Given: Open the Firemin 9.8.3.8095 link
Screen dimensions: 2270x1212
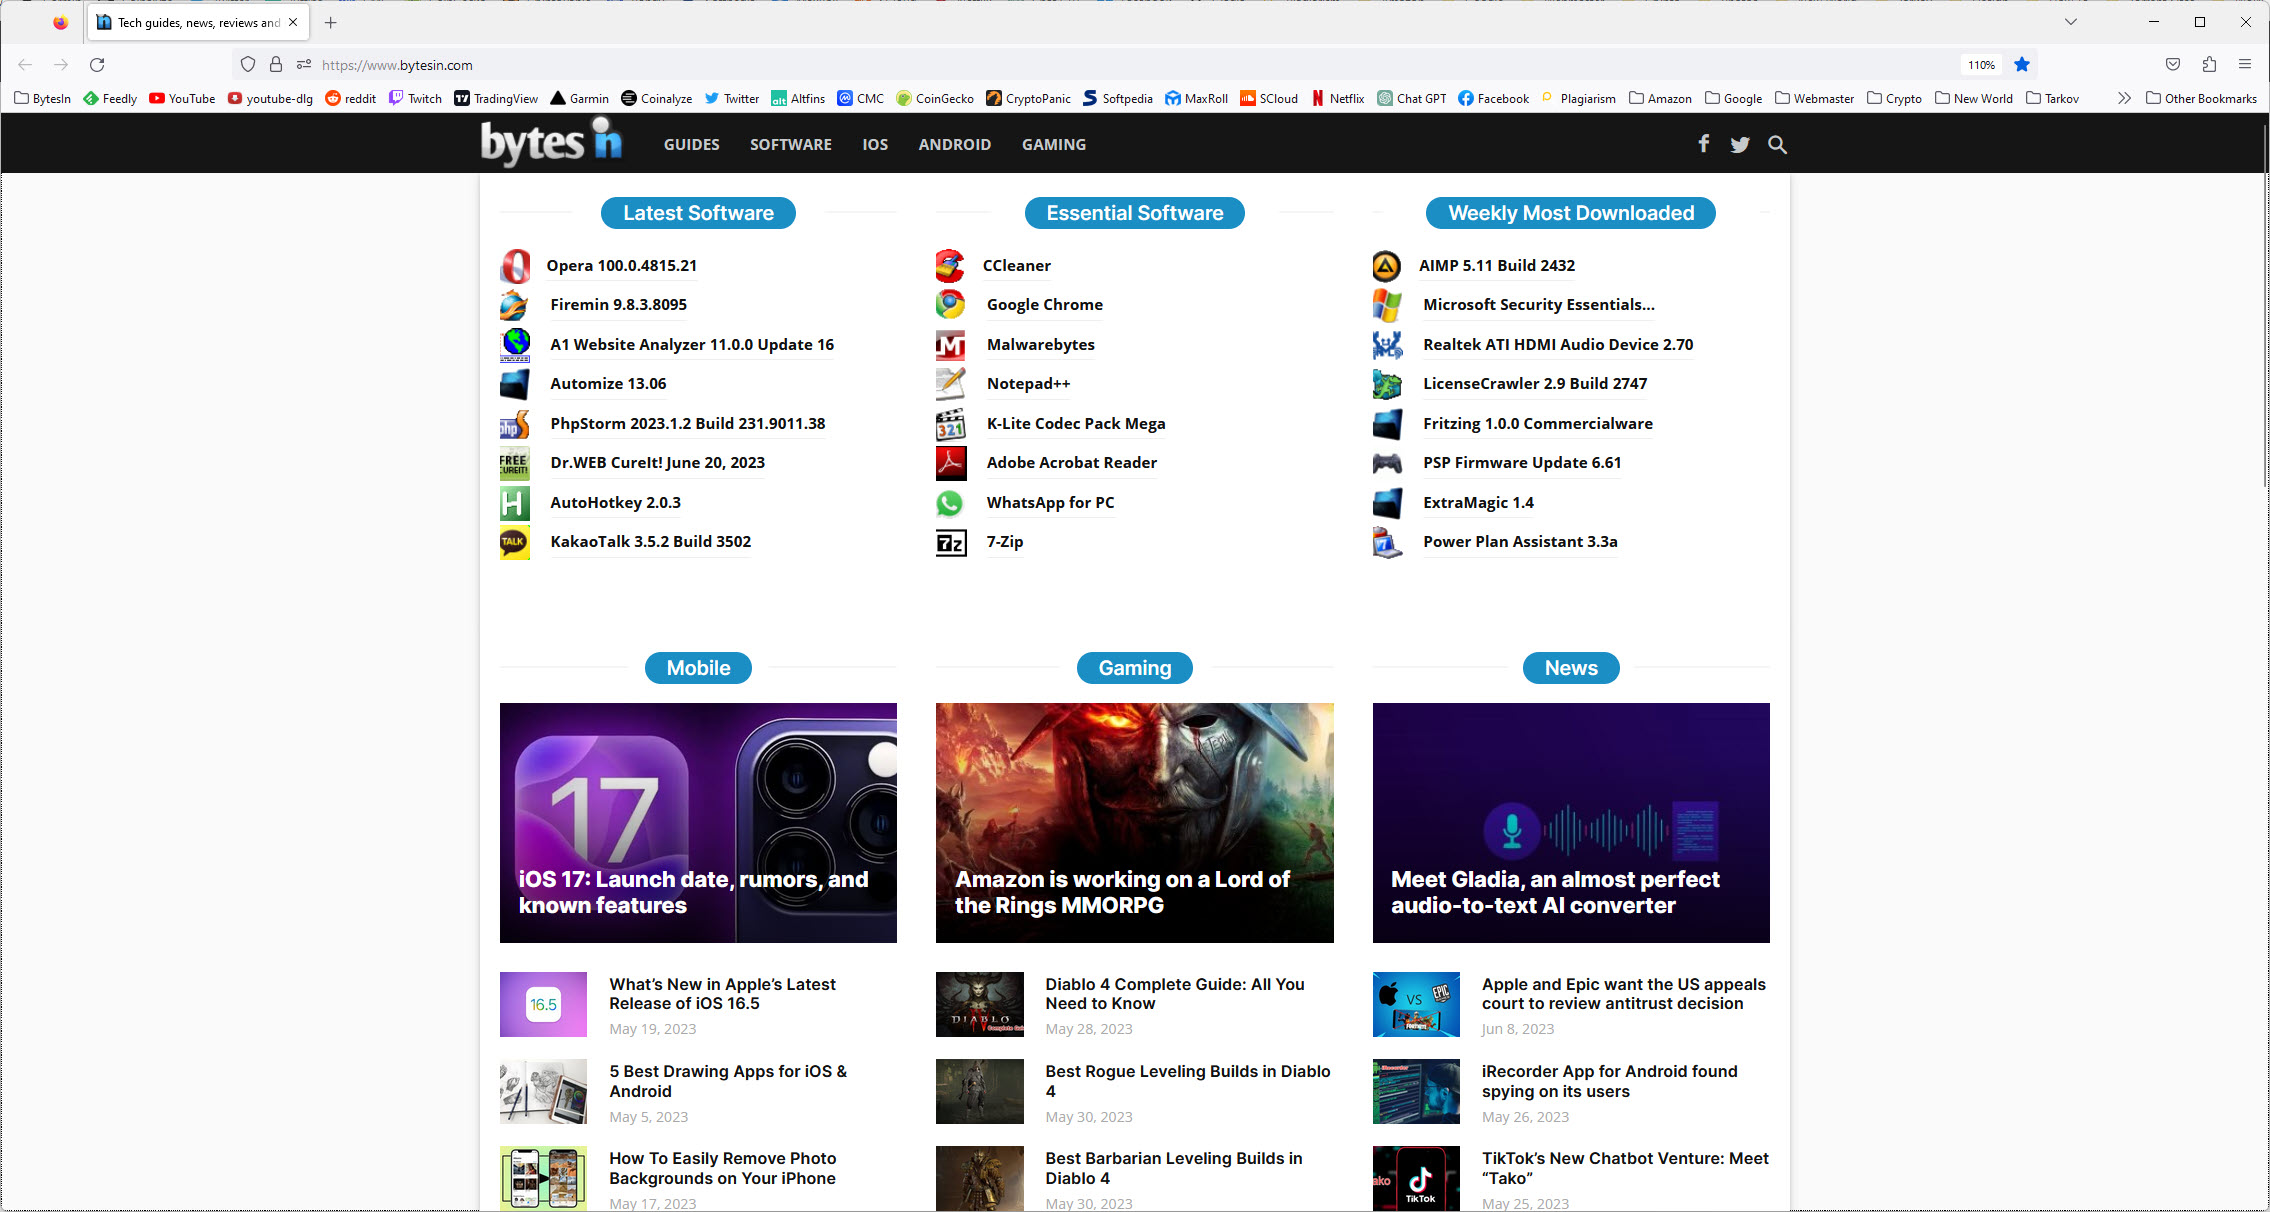Looking at the screenshot, I should coord(618,305).
